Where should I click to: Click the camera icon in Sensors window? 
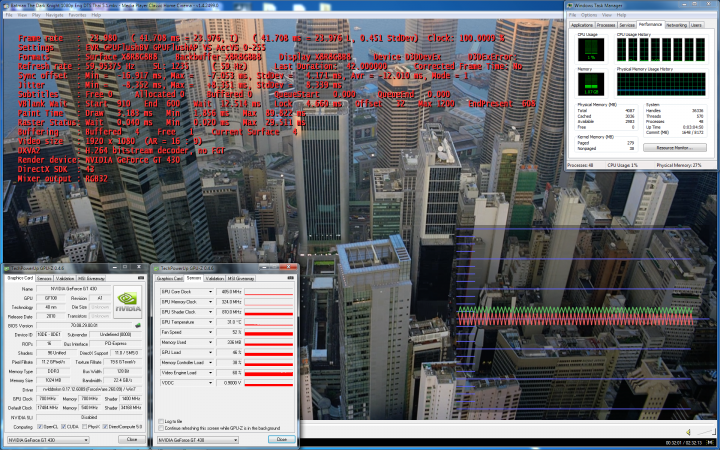coord(291,278)
